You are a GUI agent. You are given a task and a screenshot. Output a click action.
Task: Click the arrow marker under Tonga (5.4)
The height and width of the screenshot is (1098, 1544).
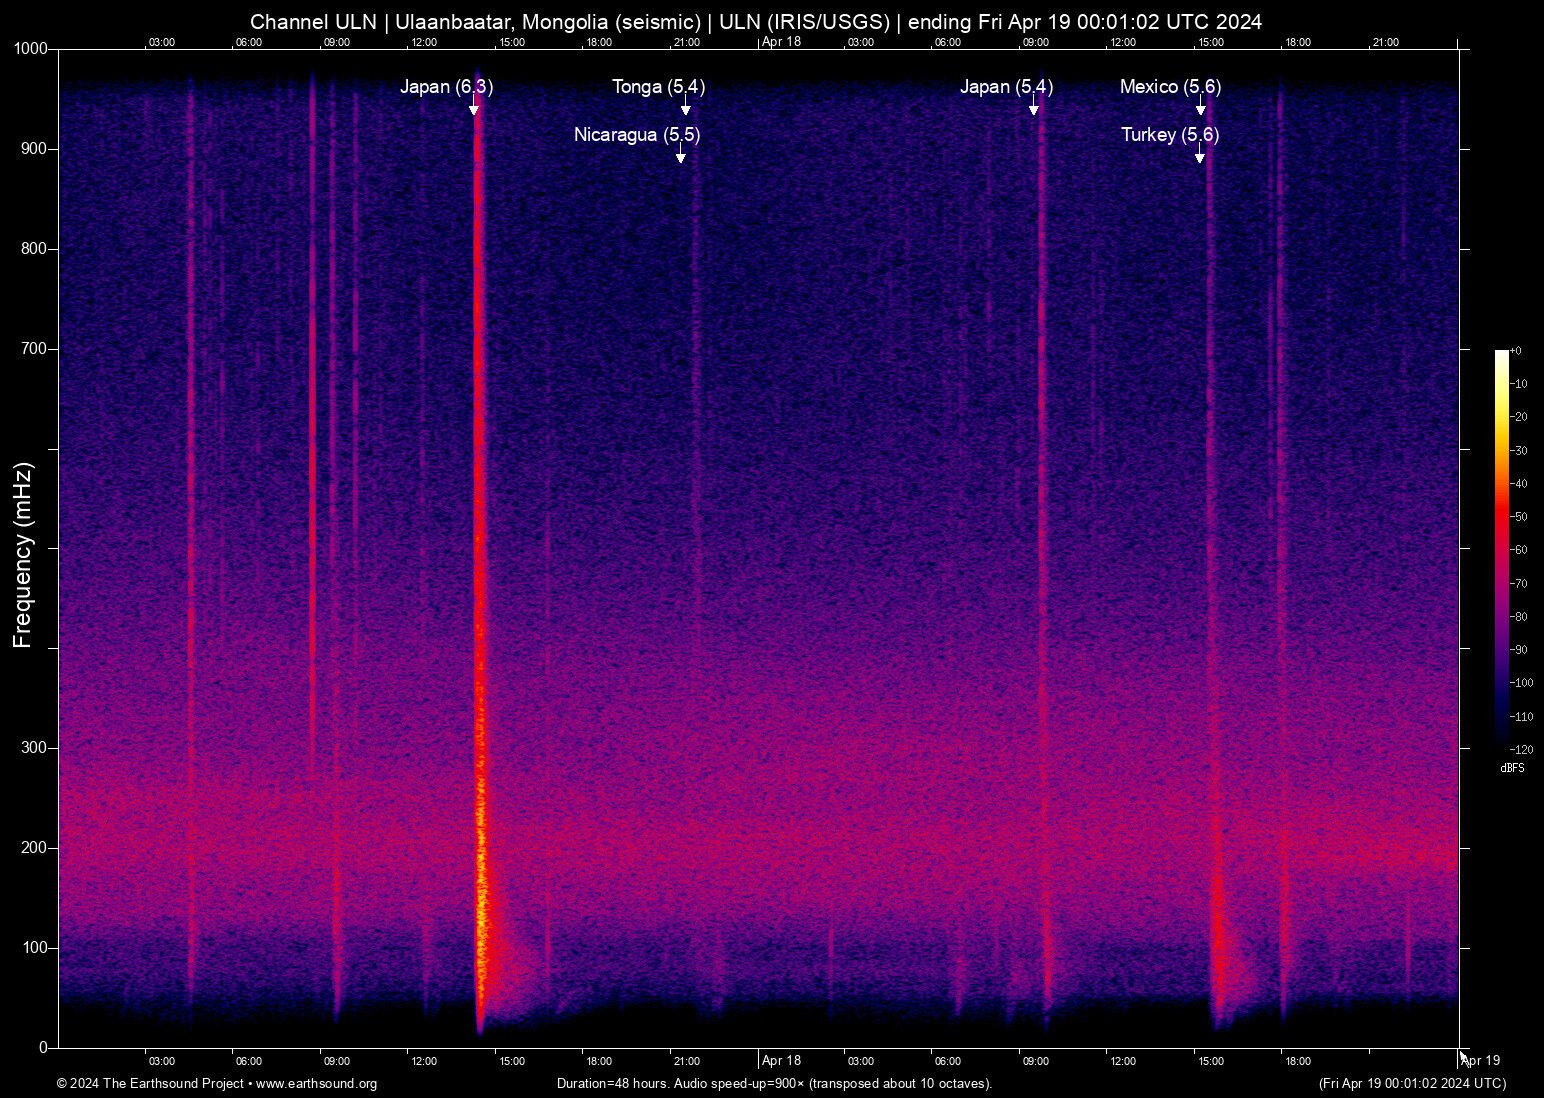(686, 107)
